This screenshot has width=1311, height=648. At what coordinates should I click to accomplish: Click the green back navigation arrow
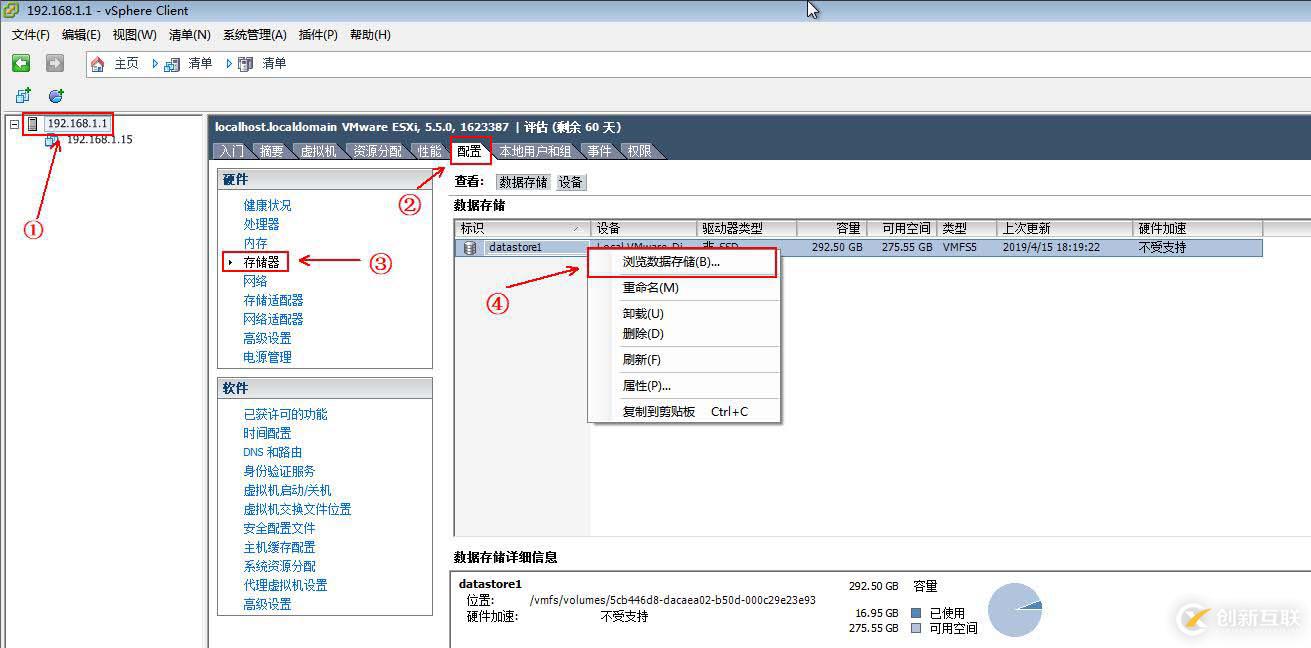point(21,63)
